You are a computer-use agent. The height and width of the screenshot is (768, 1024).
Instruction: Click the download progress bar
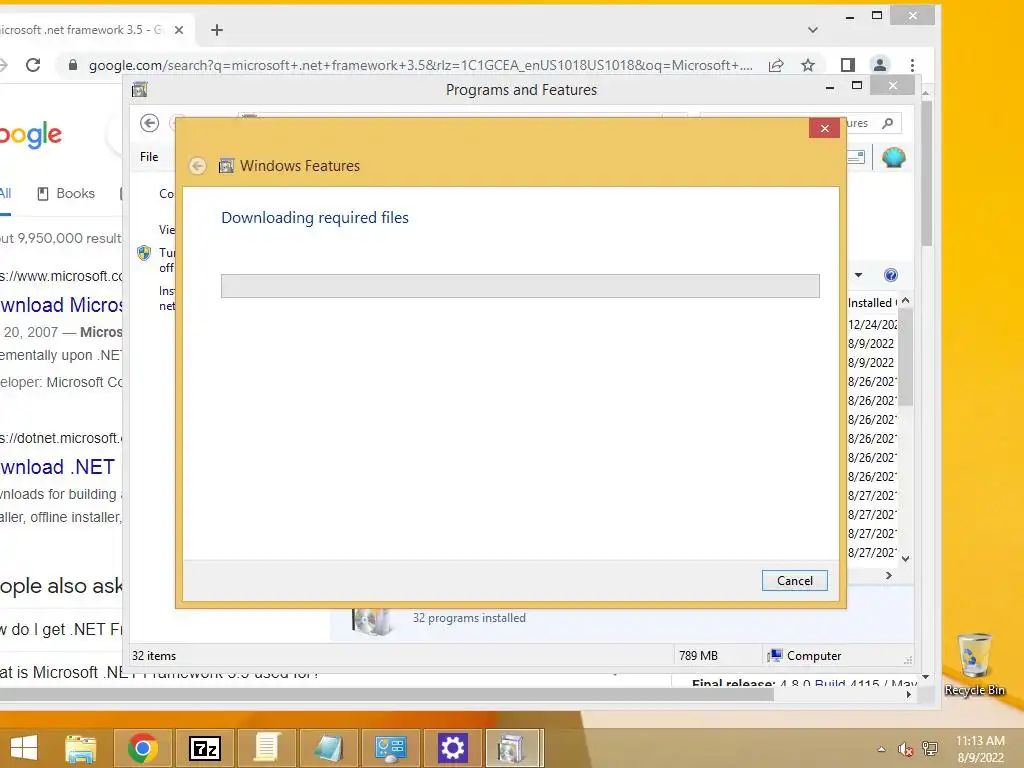click(520, 285)
